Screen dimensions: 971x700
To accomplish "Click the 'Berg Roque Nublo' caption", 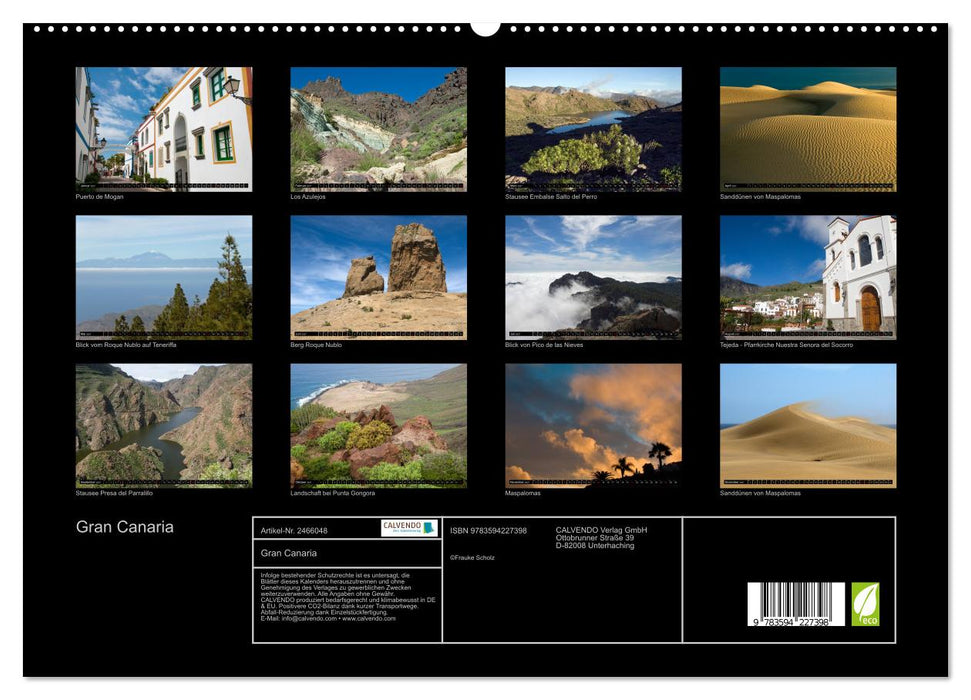I will [x=316, y=345].
